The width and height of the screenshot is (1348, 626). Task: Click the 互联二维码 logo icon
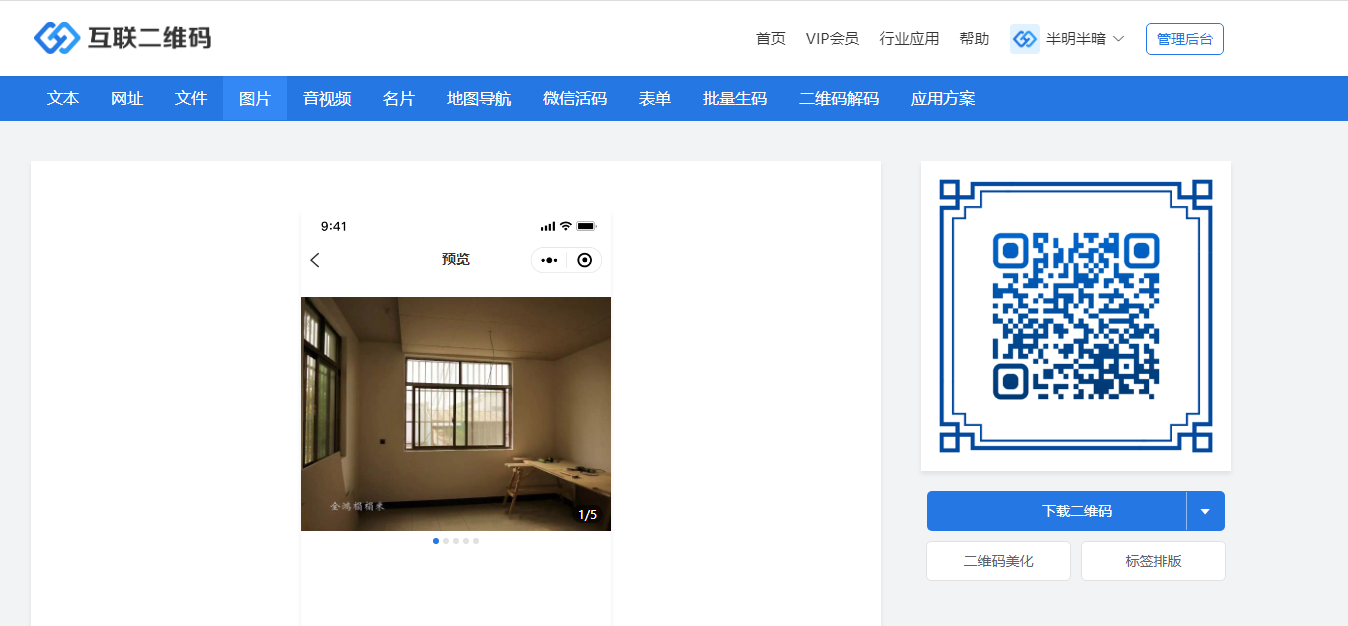click(57, 38)
